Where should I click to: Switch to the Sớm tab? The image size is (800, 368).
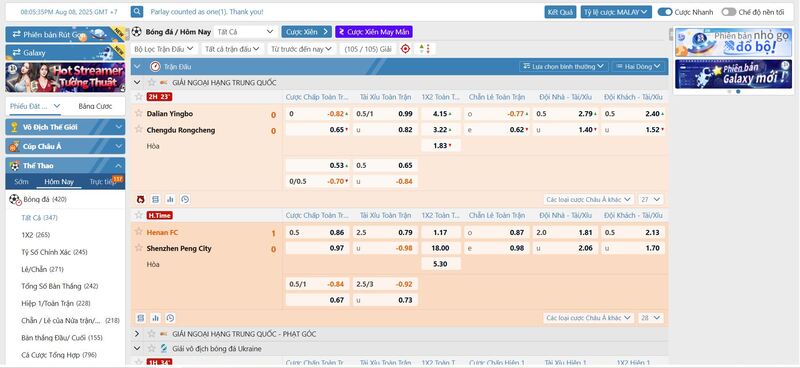pyautogui.click(x=21, y=182)
